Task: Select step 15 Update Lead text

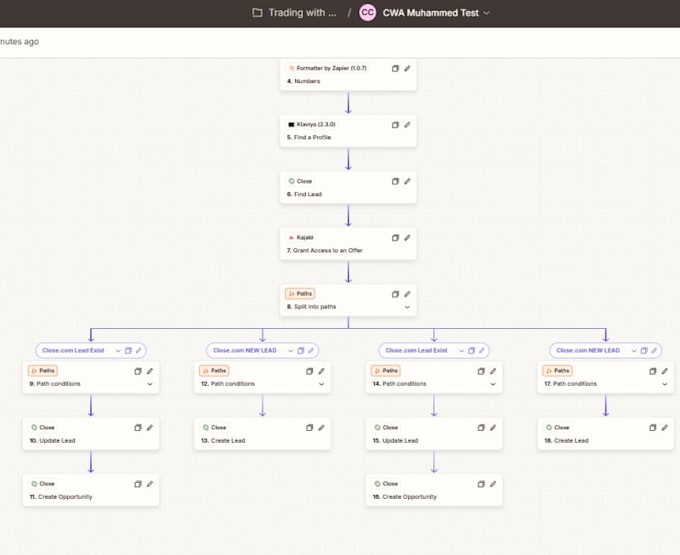Action: tap(395, 441)
